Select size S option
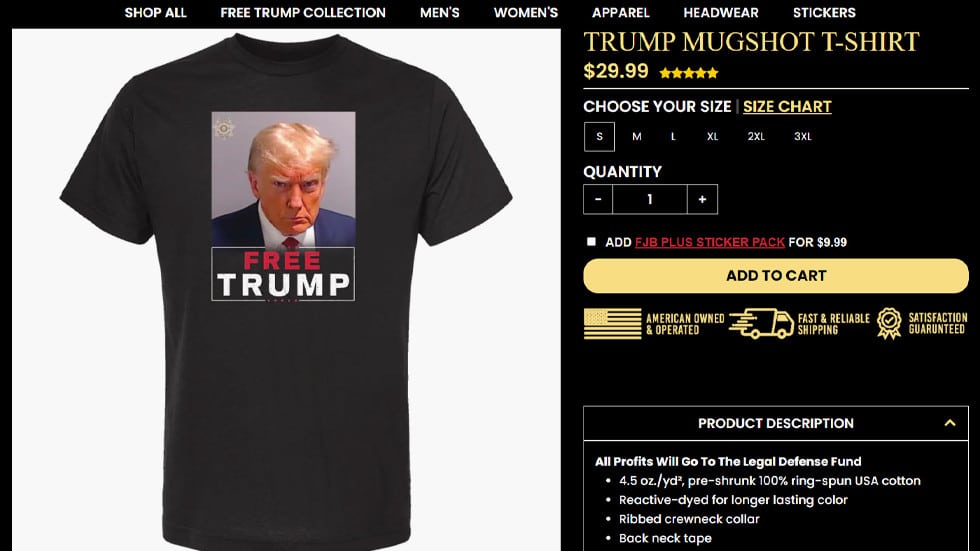 coord(599,137)
